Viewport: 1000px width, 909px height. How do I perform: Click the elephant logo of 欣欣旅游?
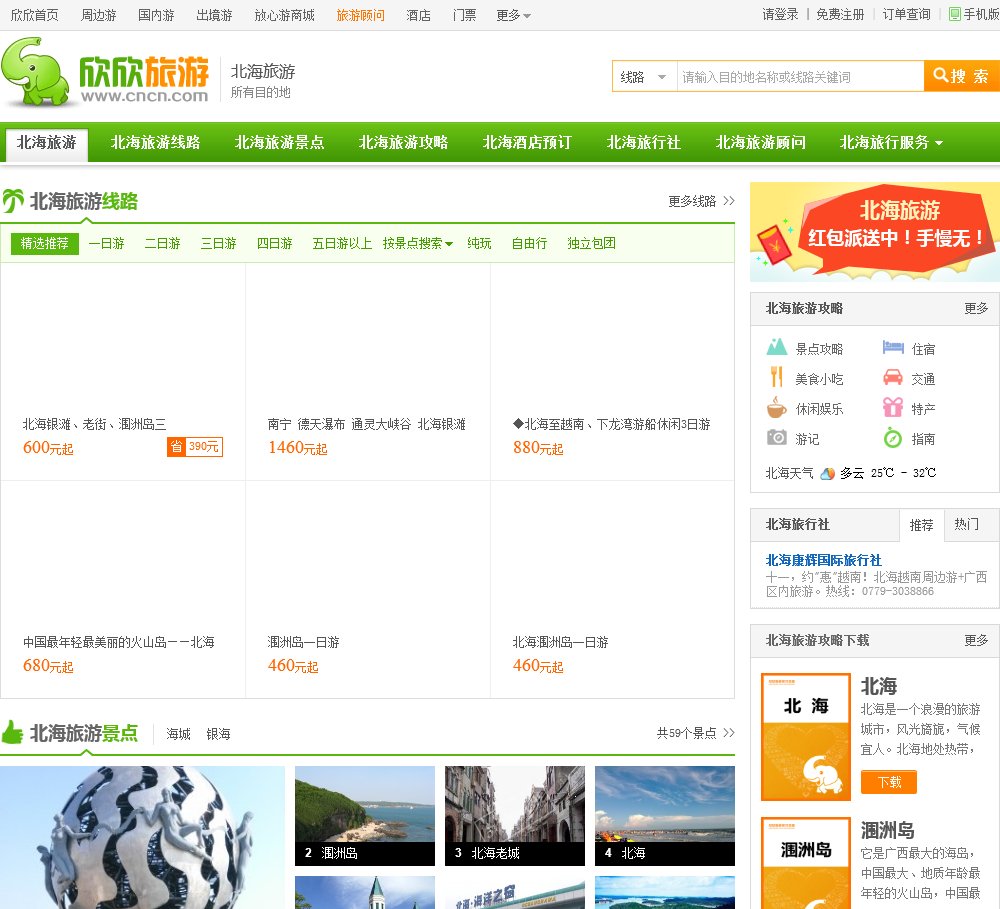click(35, 72)
